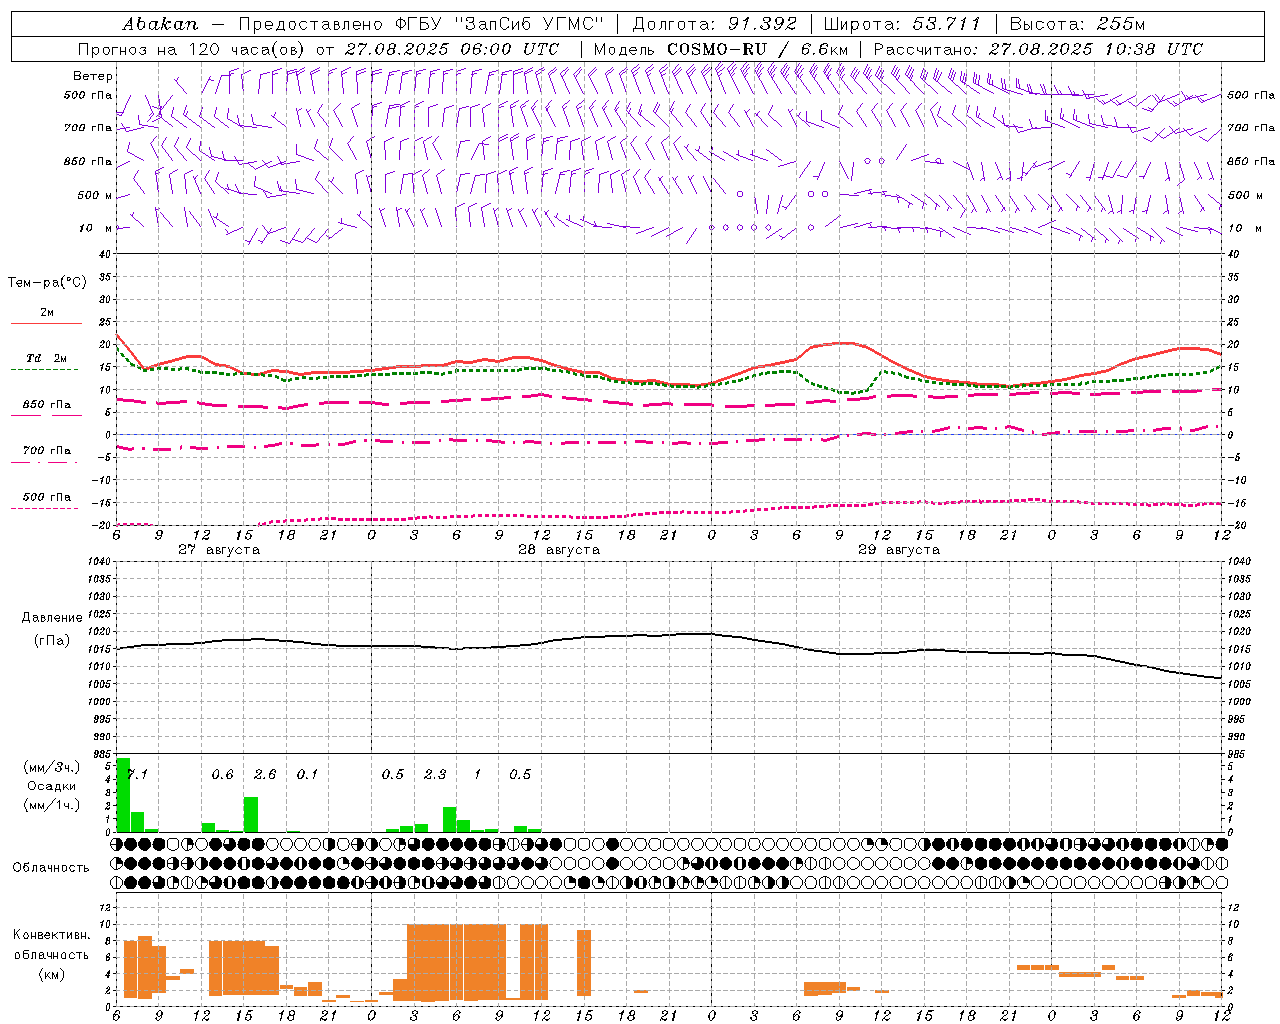Click the '0.1' precipitation total value
The width and height of the screenshot is (1280, 1024).
pos(307,774)
